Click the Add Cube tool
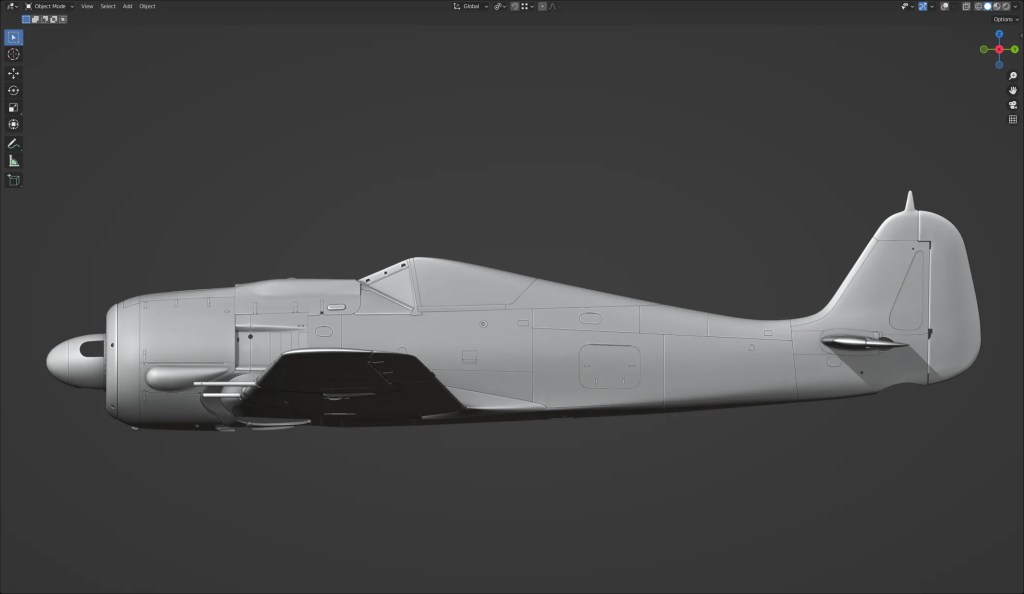Viewport: 1024px width, 594px height. tap(14, 180)
